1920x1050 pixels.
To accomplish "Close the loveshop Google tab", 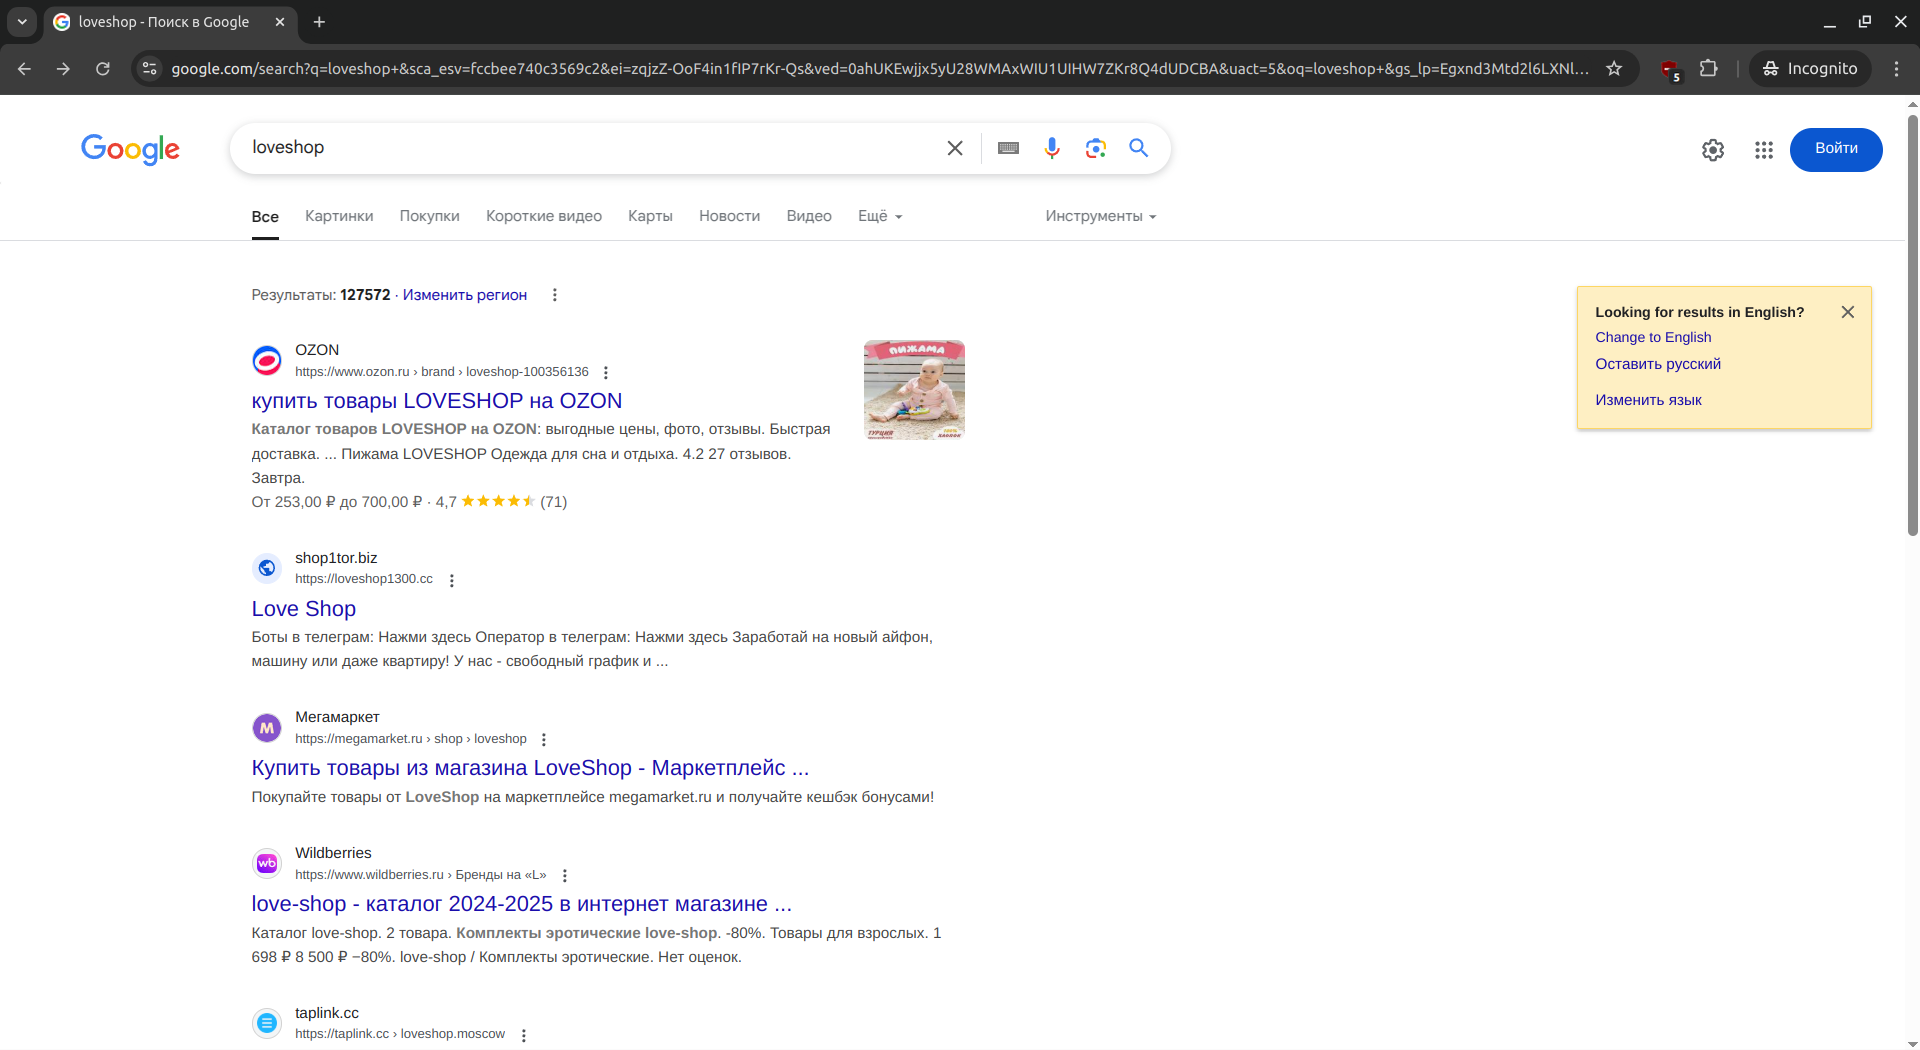I will [x=280, y=22].
